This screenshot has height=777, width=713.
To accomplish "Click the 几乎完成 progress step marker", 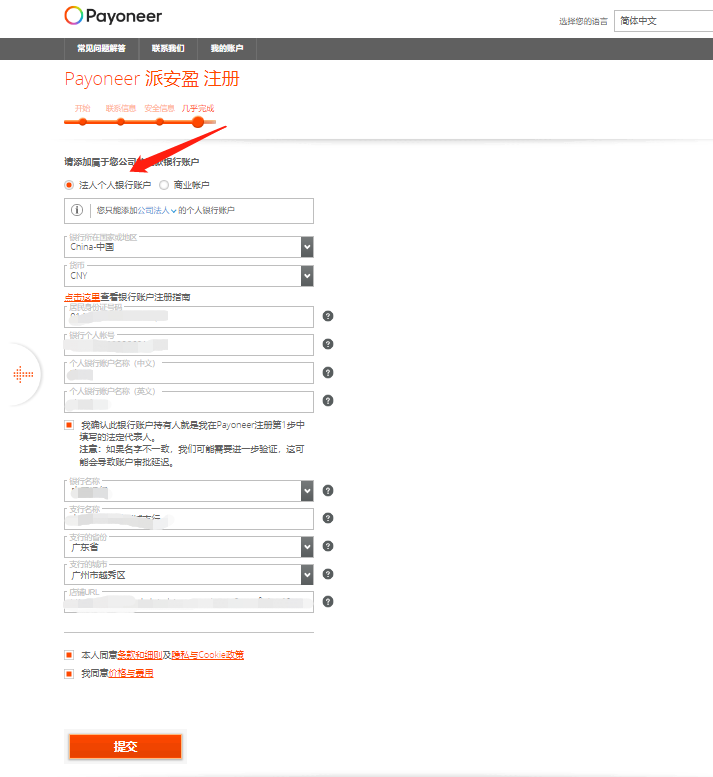I will tap(198, 122).
